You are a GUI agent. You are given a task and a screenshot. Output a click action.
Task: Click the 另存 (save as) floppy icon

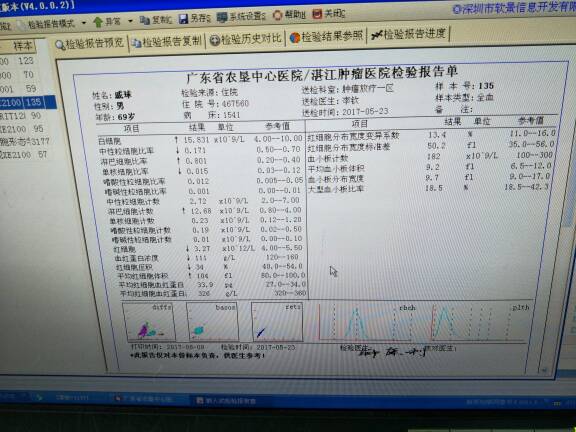183,19
